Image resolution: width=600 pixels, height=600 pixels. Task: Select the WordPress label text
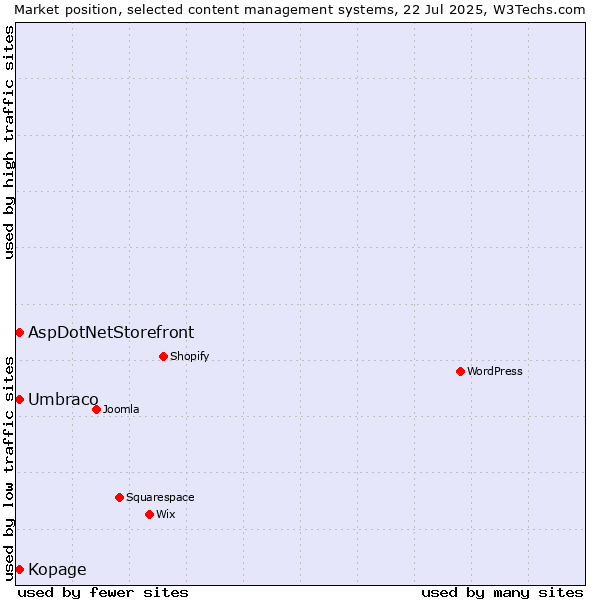495,372
